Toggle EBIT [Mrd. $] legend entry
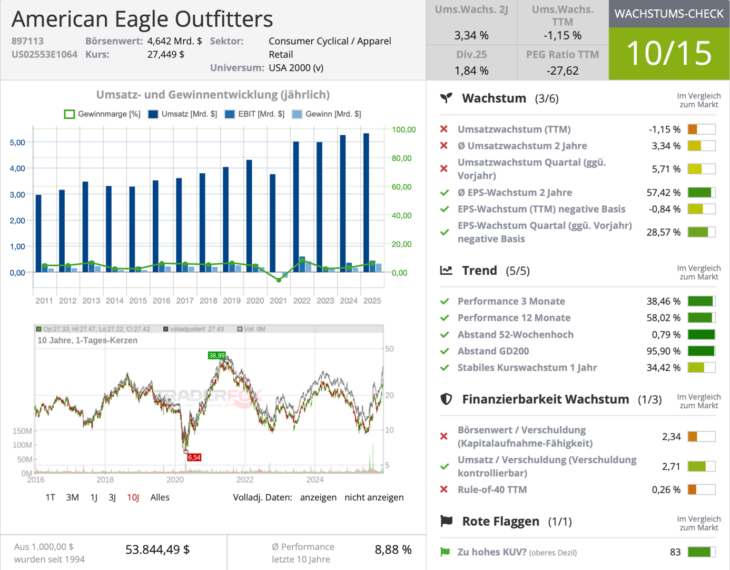 coord(254,114)
